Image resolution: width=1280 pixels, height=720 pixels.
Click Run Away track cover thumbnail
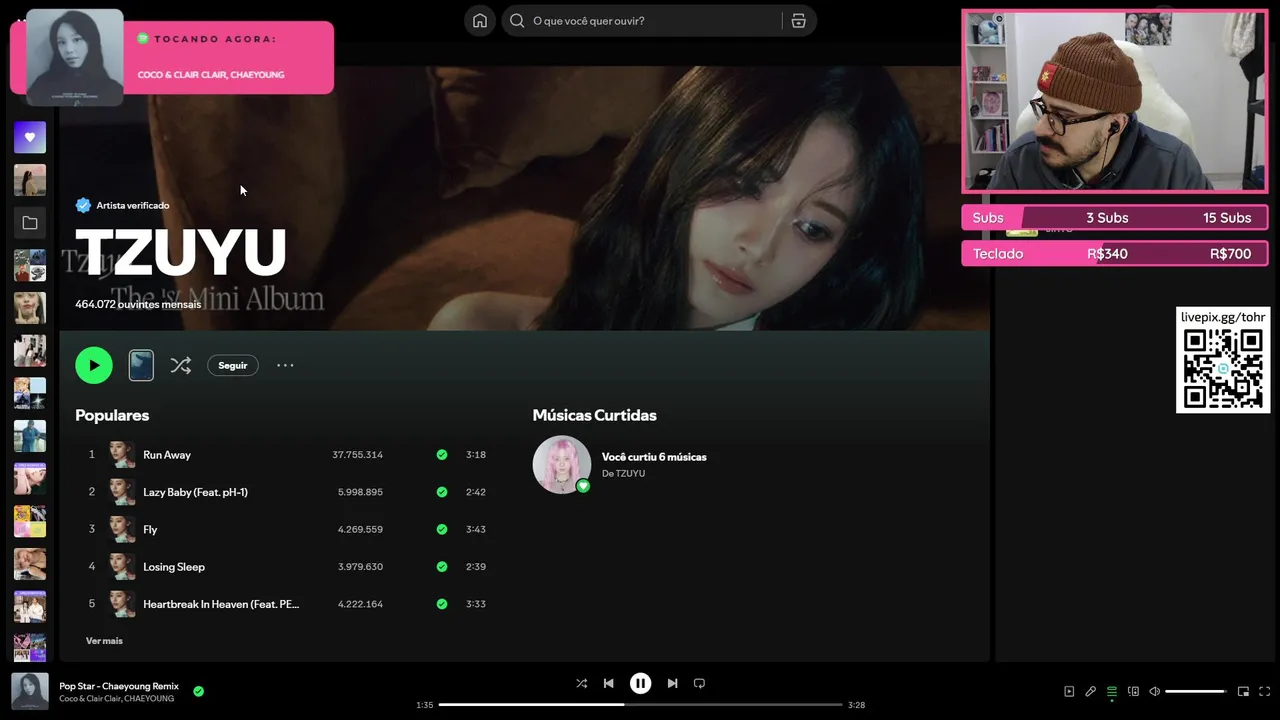pos(122,455)
